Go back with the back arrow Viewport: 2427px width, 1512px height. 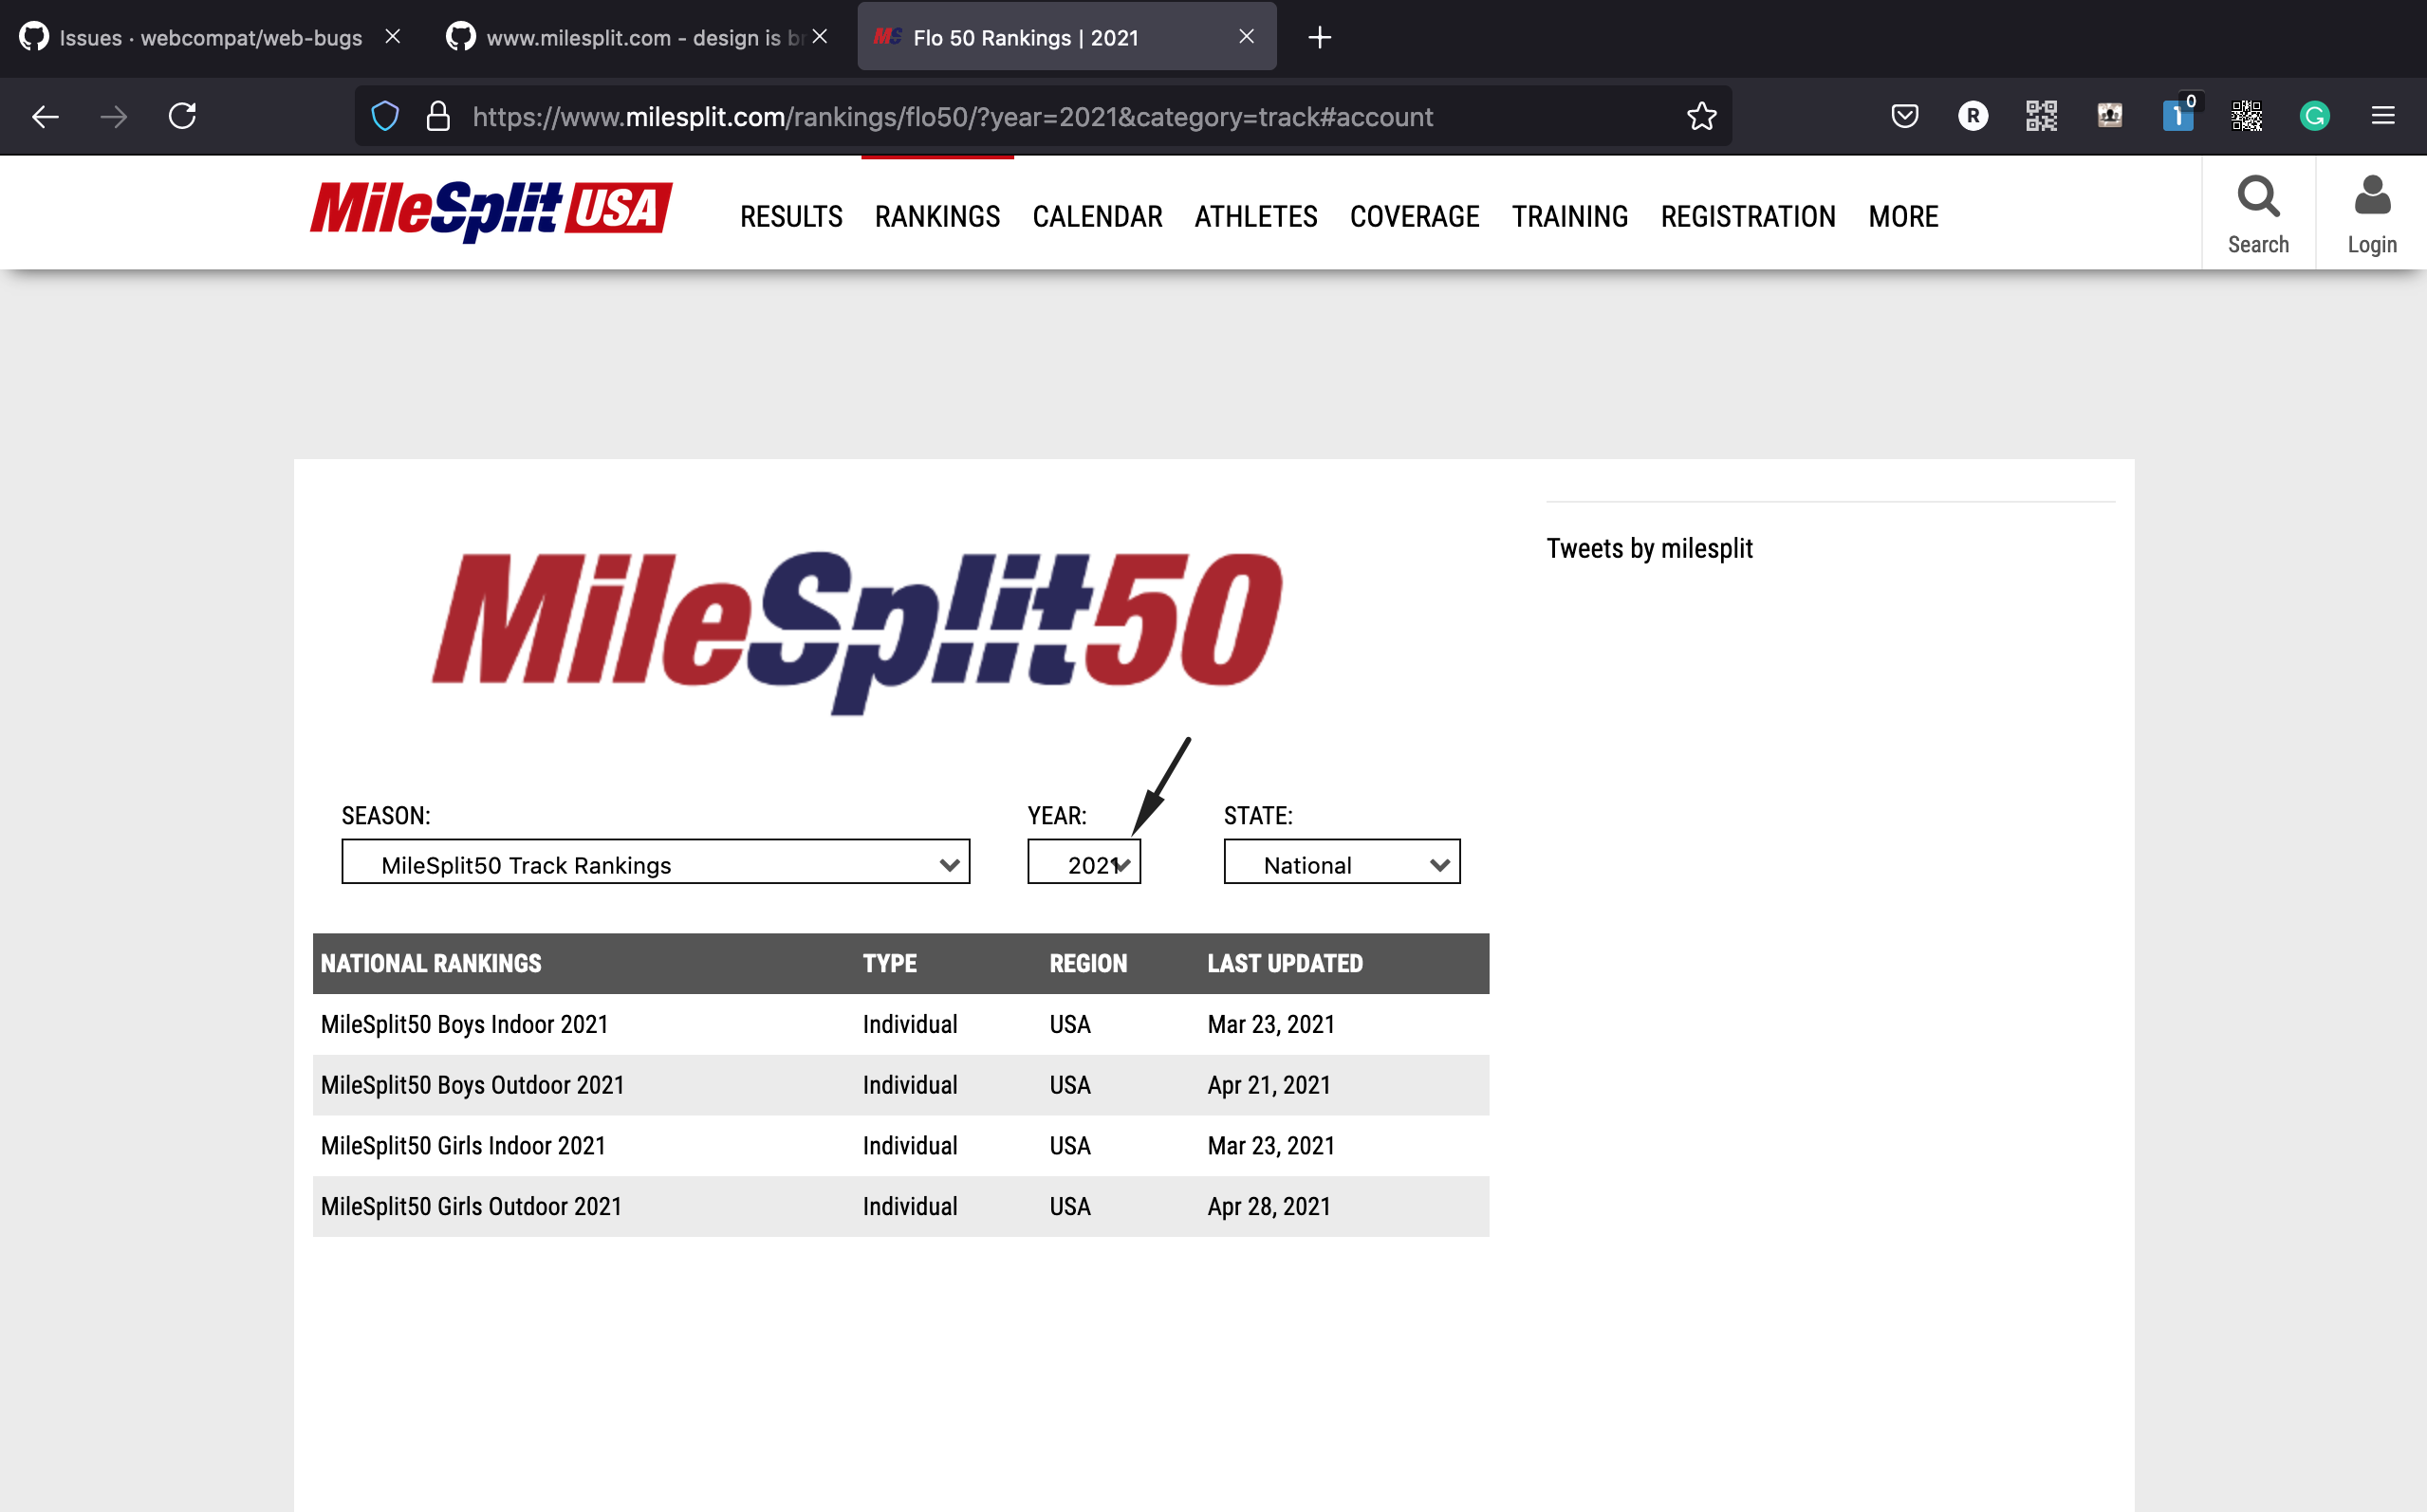tap(45, 117)
